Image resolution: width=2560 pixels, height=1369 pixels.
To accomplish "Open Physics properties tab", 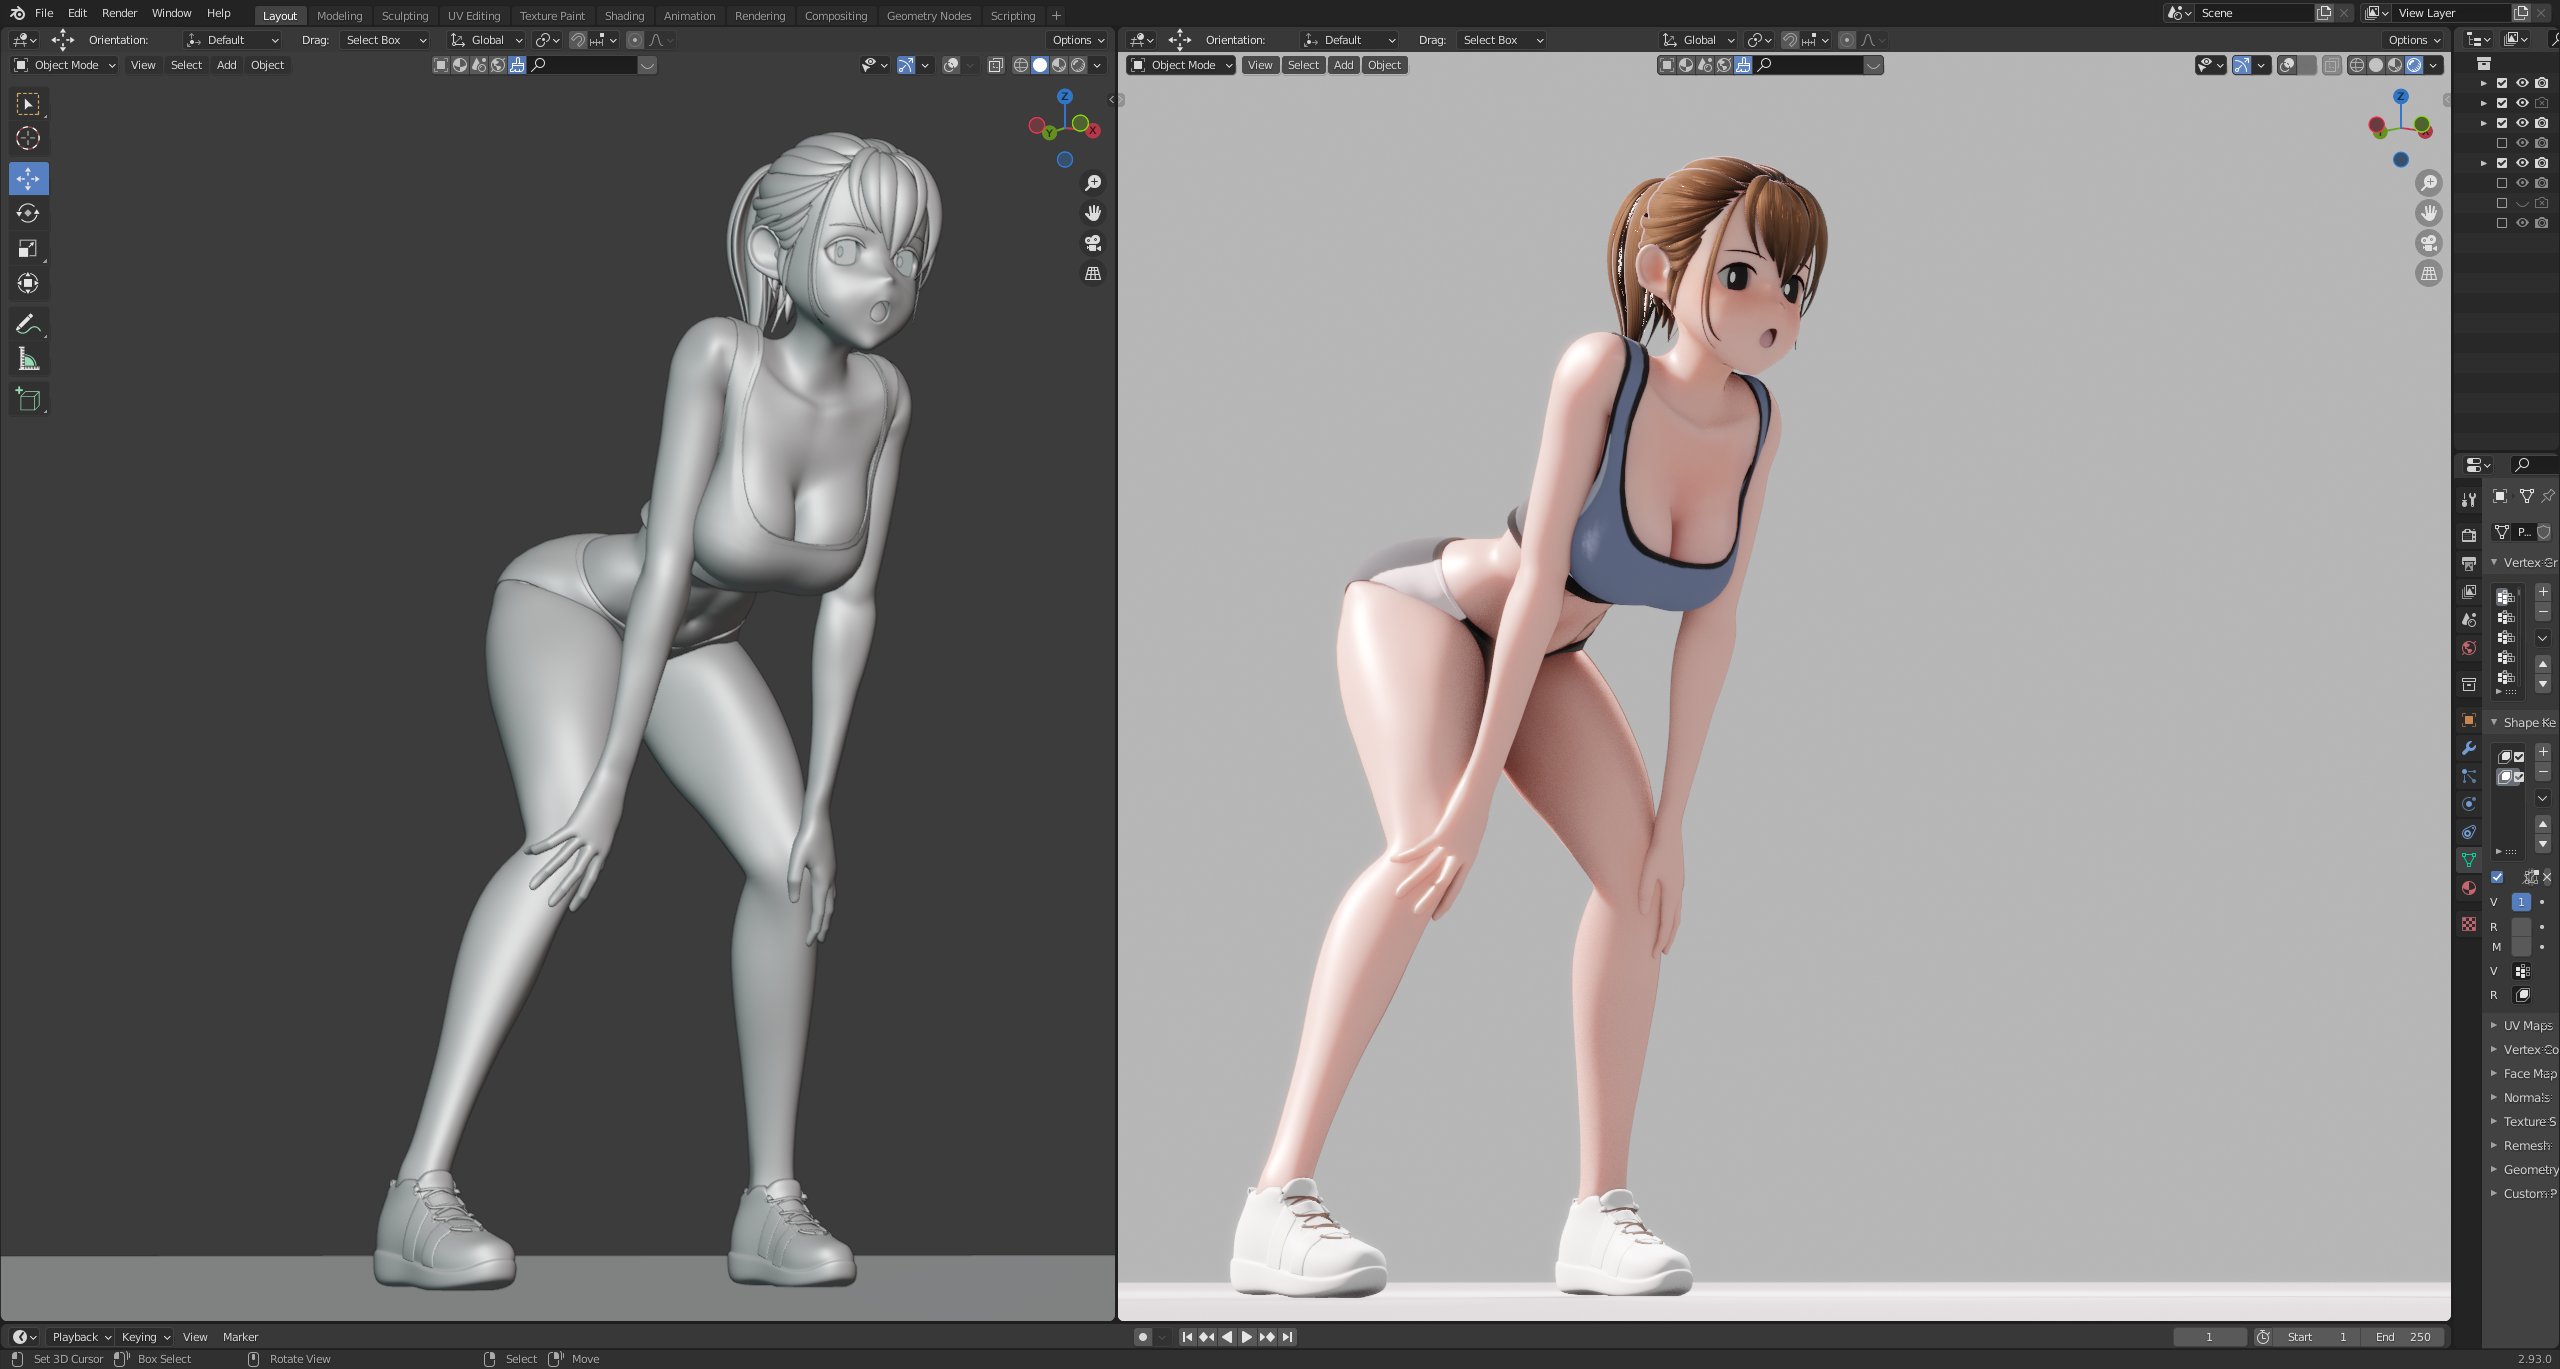I will (x=2469, y=804).
